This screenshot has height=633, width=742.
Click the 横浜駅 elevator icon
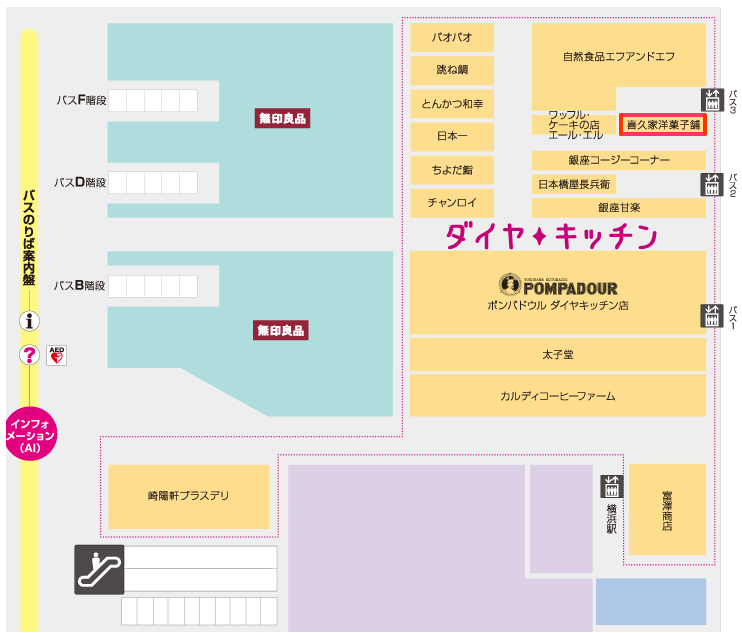tap(611, 487)
